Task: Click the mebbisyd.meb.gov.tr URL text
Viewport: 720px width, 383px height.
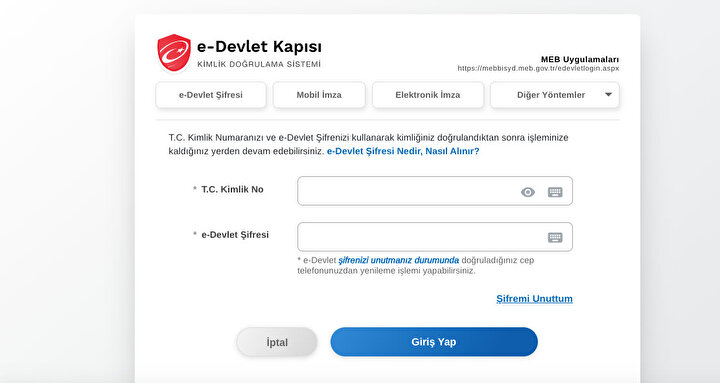Action: [x=538, y=68]
